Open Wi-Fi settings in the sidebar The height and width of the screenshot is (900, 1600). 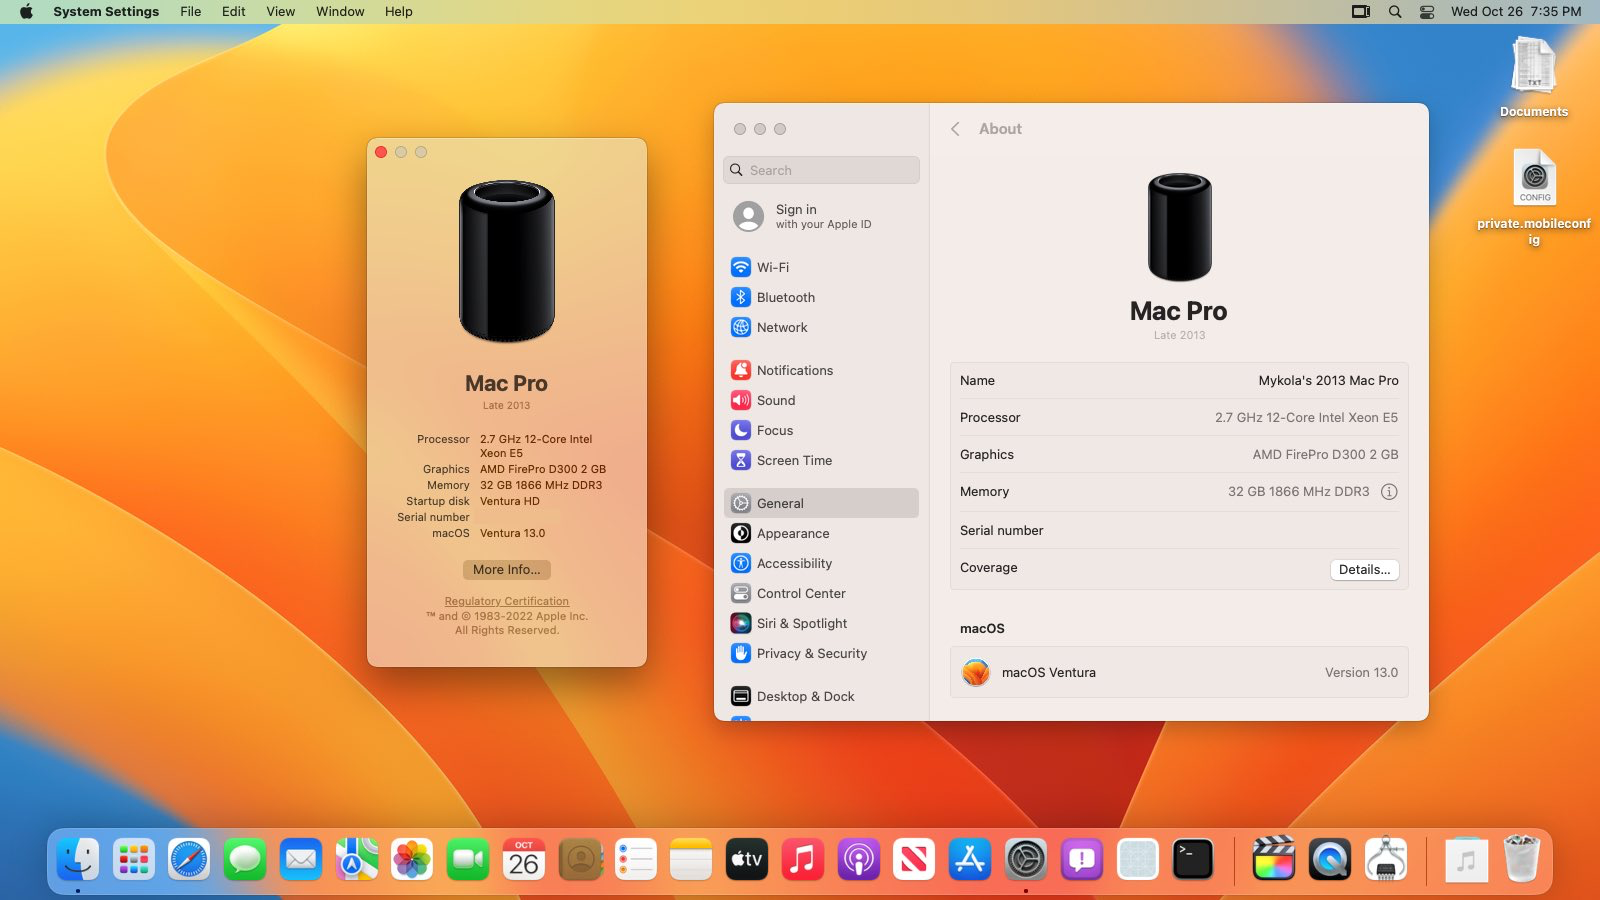(821, 267)
